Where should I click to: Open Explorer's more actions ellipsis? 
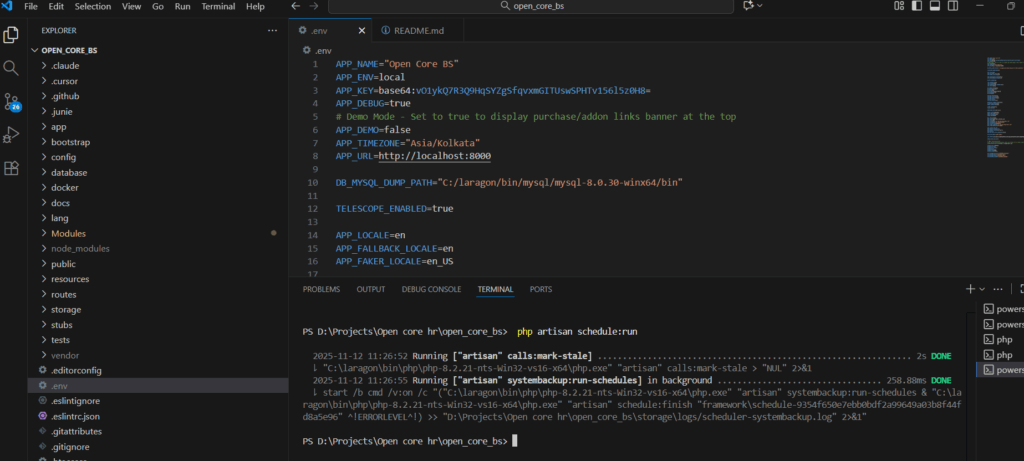pyautogui.click(x=274, y=30)
